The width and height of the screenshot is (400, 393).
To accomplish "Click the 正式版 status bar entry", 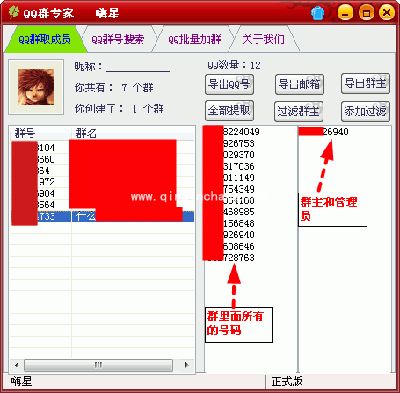I will (287, 381).
